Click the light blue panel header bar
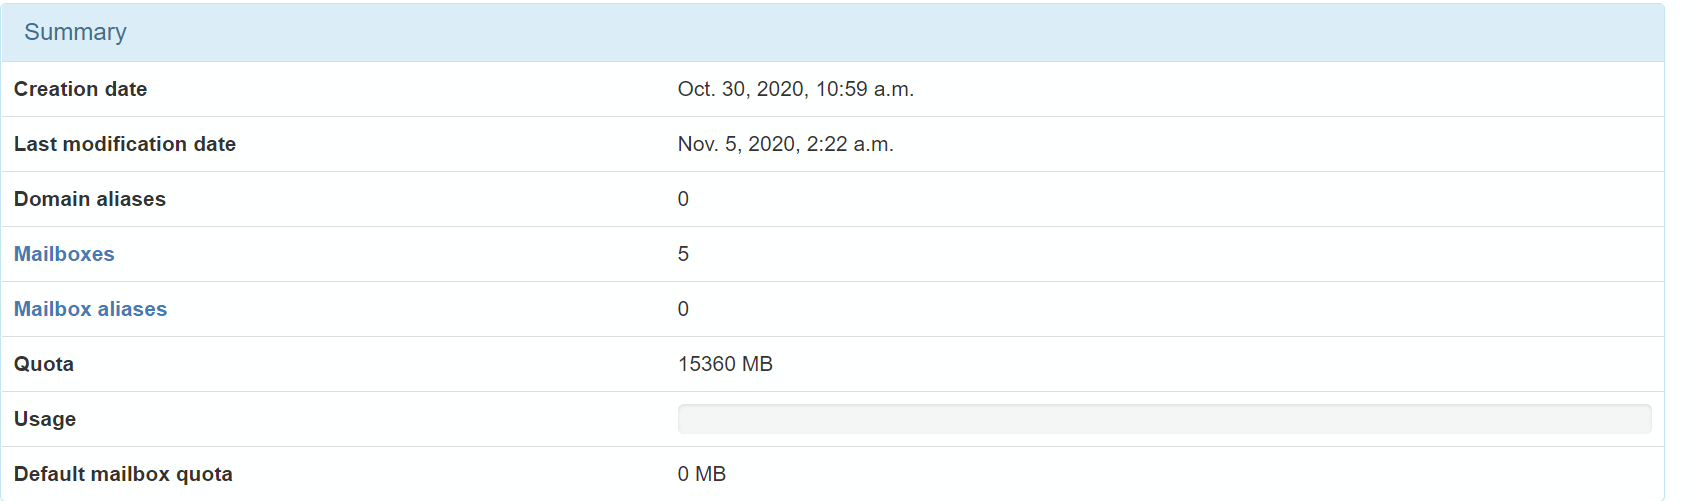The image size is (1690, 501). pos(832,32)
